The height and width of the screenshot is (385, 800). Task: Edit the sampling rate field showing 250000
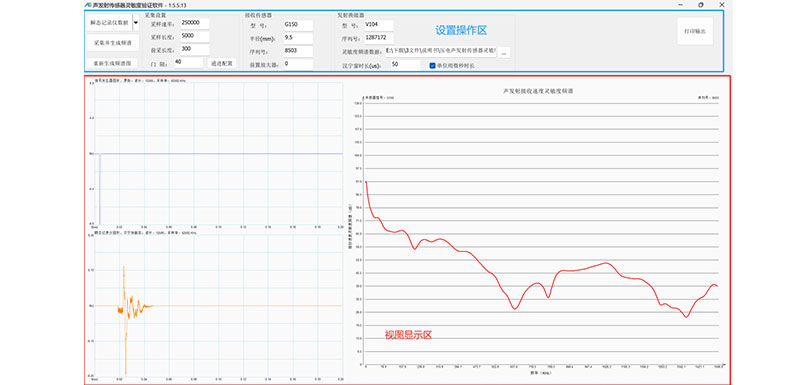[194, 23]
